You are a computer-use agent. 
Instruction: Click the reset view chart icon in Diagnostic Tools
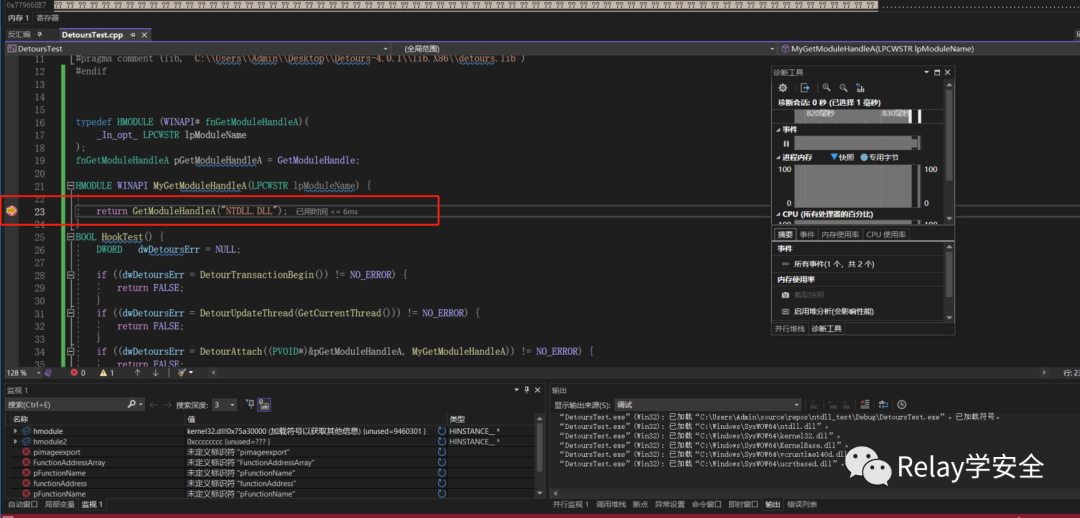pyautogui.click(x=860, y=87)
